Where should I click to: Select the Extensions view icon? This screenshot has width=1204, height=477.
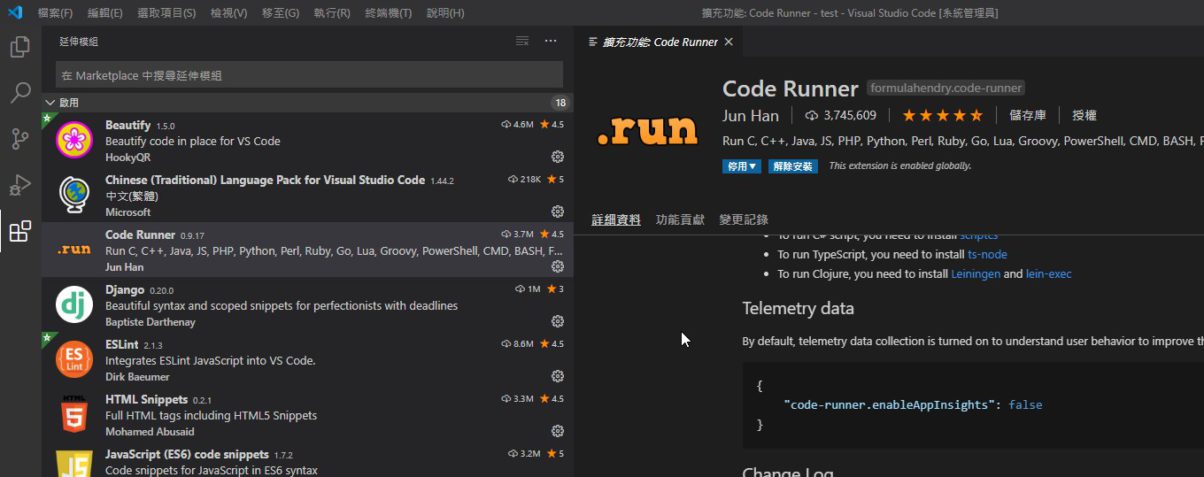[x=20, y=232]
